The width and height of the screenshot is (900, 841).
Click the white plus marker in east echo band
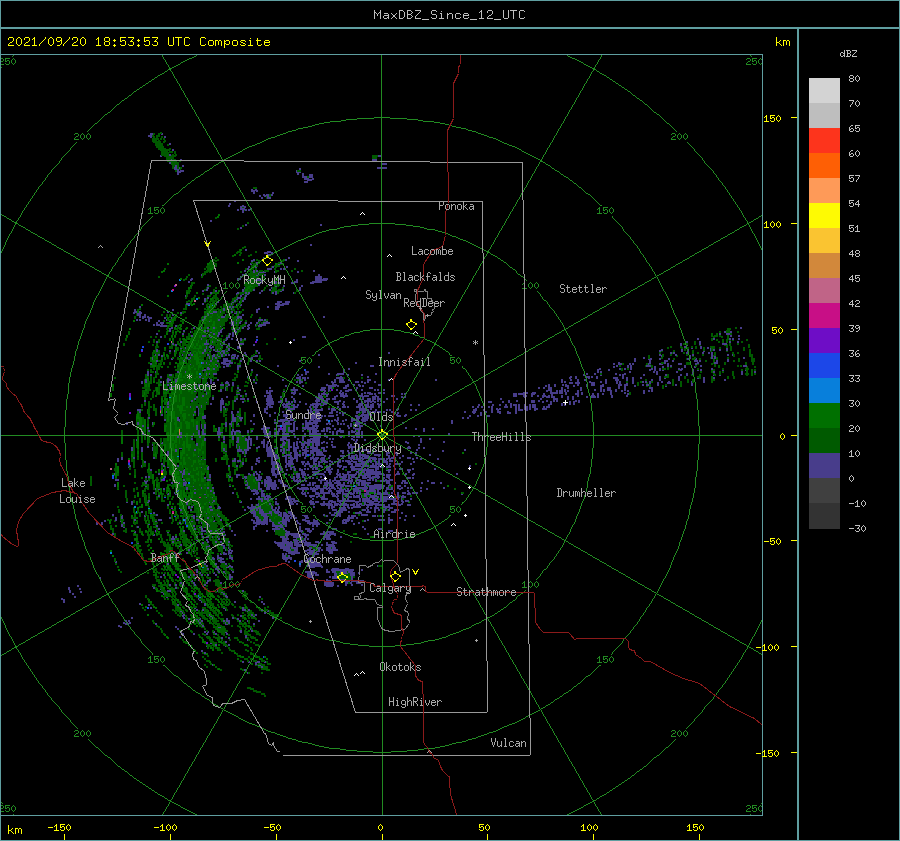pyautogui.click(x=565, y=402)
